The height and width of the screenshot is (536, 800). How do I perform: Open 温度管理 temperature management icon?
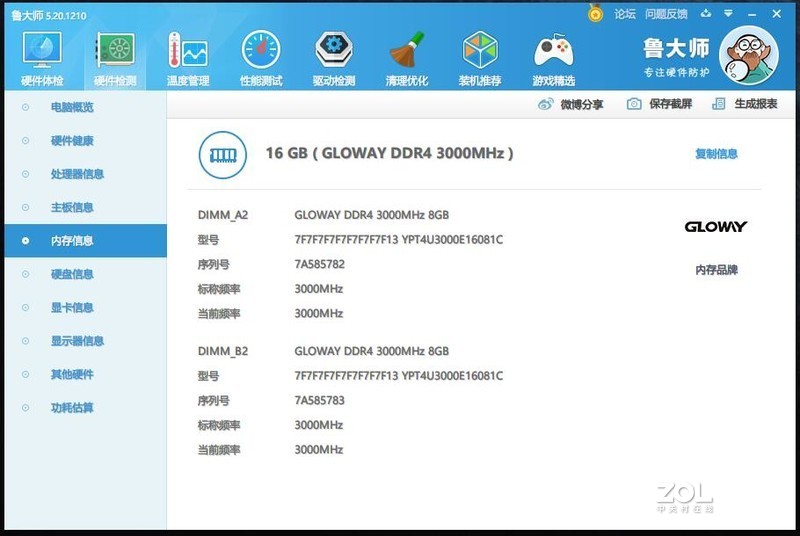click(188, 51)
